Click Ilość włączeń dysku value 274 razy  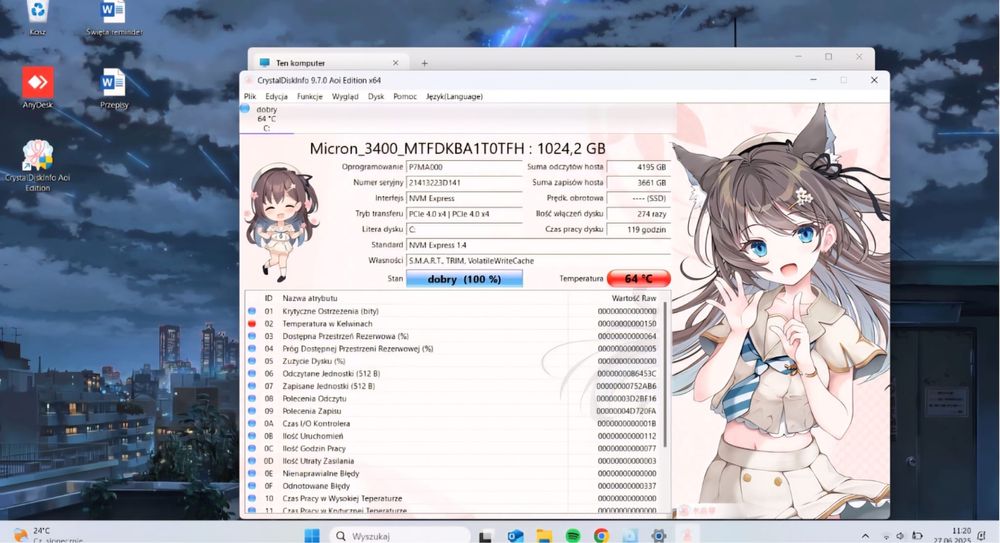click(x=638, y=214)
